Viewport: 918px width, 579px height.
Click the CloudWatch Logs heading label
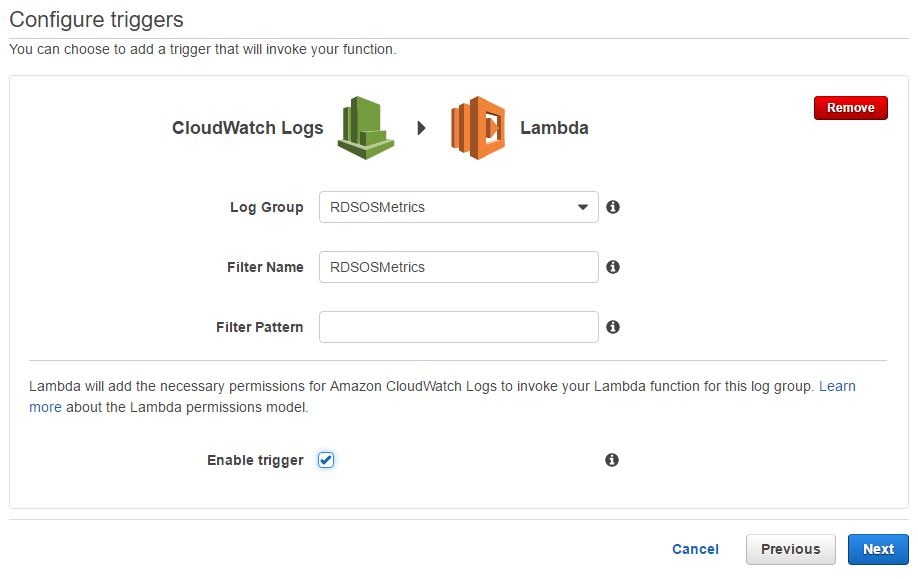(246, 128)
